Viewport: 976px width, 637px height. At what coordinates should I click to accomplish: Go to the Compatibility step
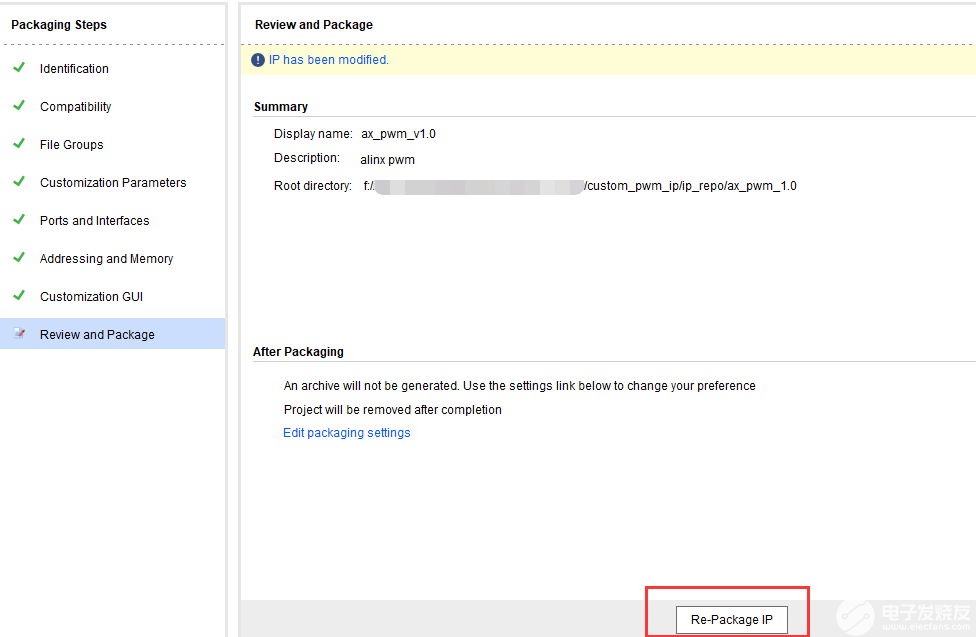pos(75,107)
